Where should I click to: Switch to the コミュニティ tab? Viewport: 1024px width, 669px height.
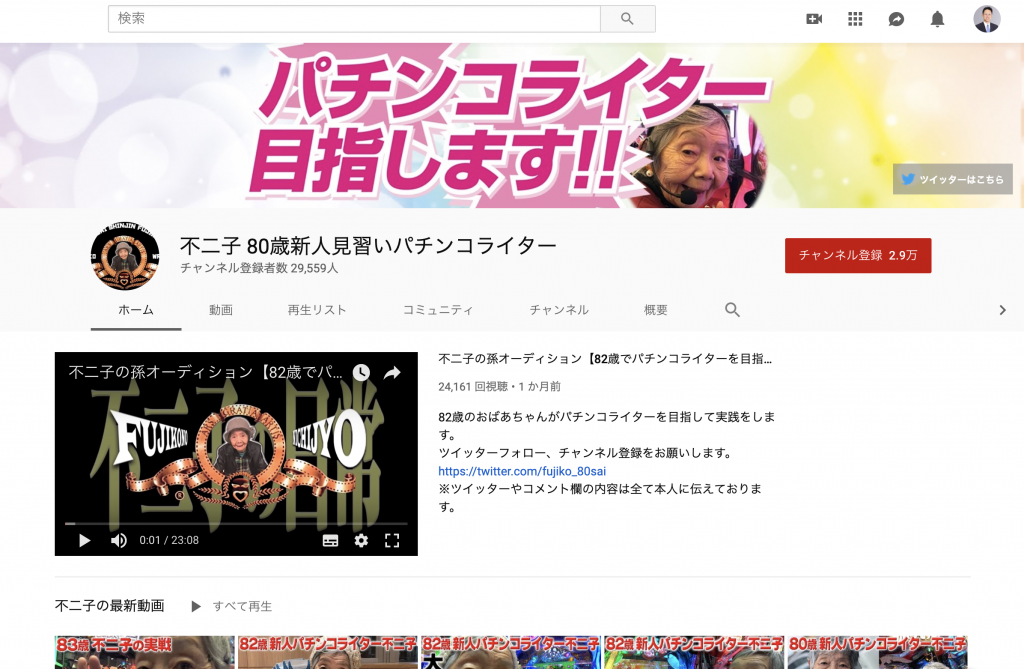(438, 310)
